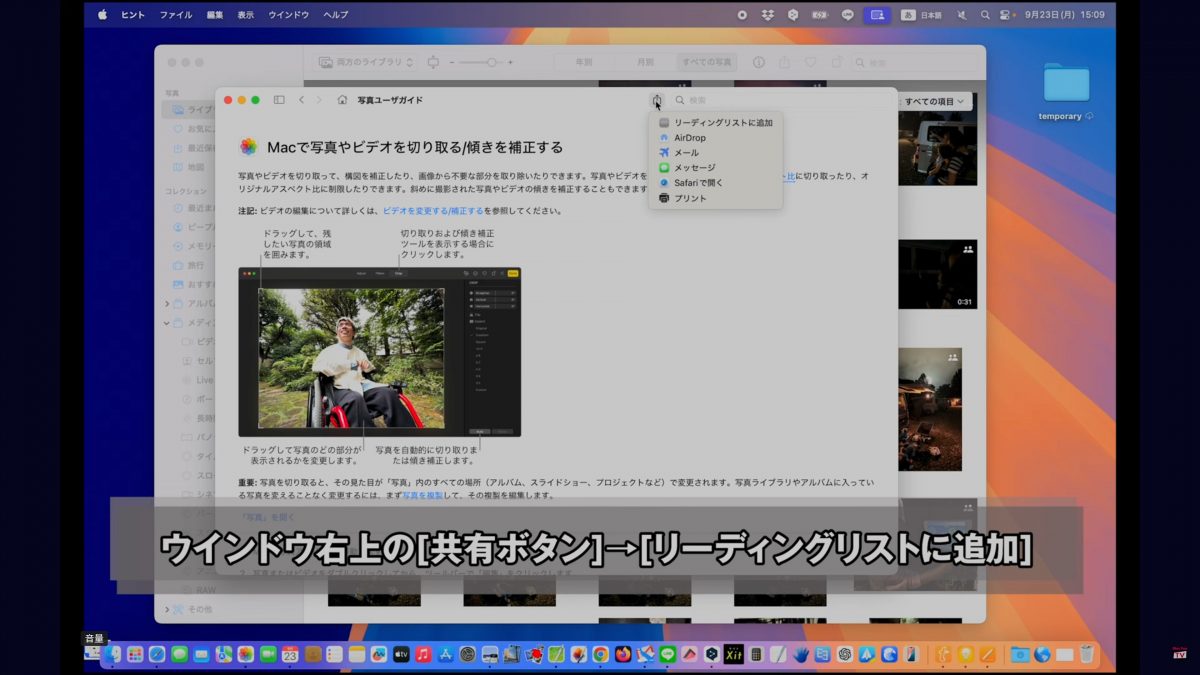Open Firefox from the Dock
The image size is (1200, 675).
(x=623, y=654)
